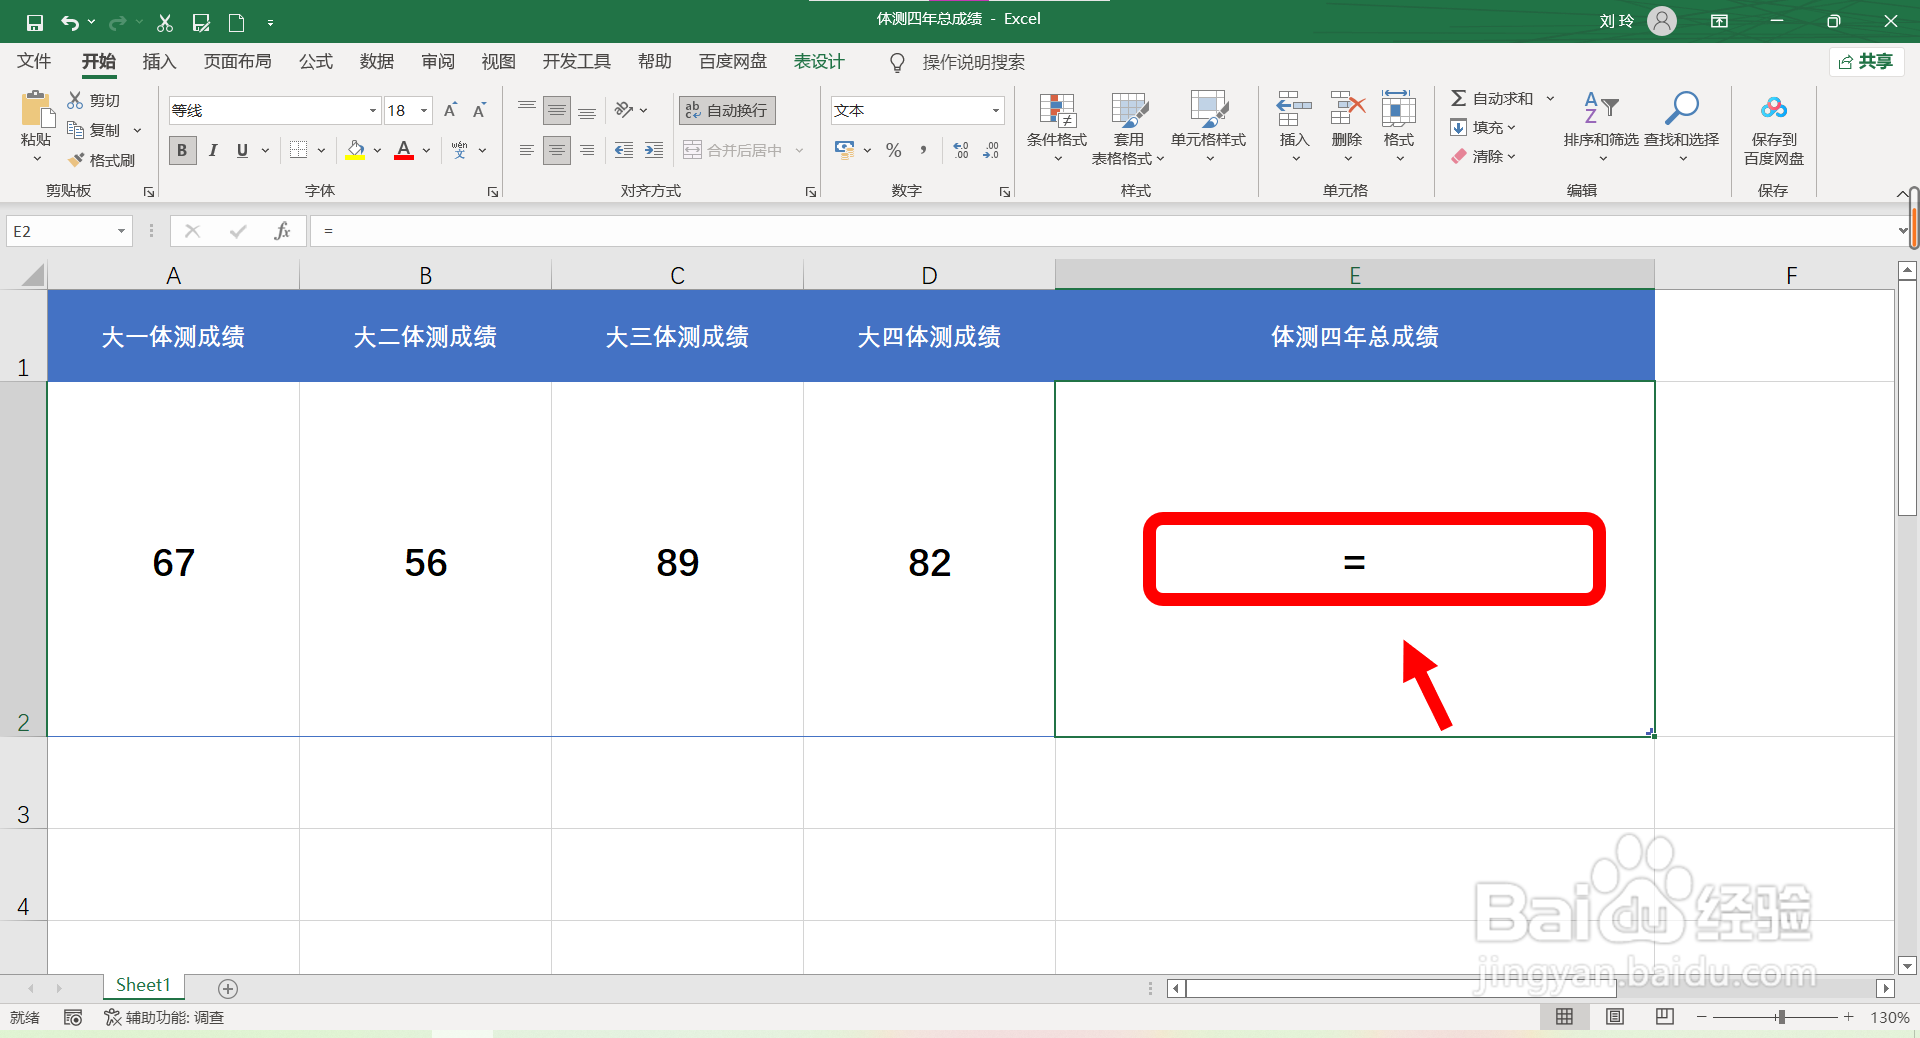Switch to the 公式 Formulas tab
This screenshot has width=1920, height=1038.
pyautogui.click(x=316, y=61)
